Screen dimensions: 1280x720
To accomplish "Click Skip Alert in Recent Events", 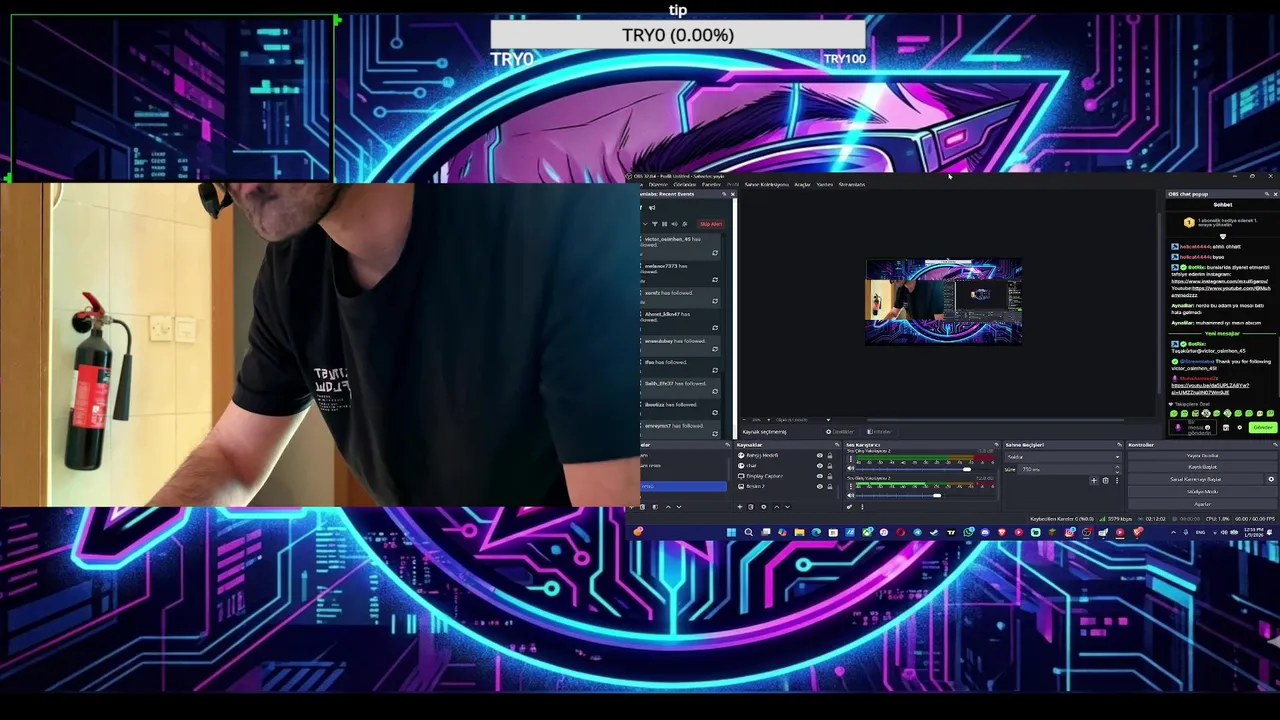I will pos(711,224).
